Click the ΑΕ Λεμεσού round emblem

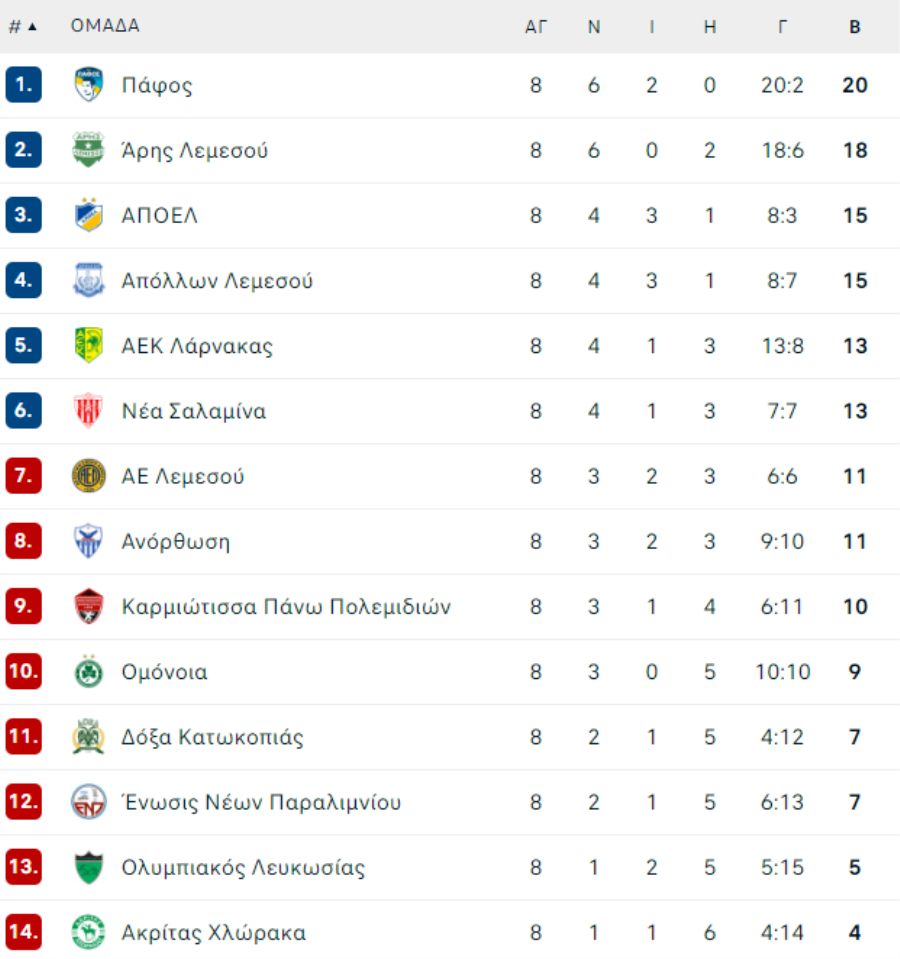tap(89, 476)
